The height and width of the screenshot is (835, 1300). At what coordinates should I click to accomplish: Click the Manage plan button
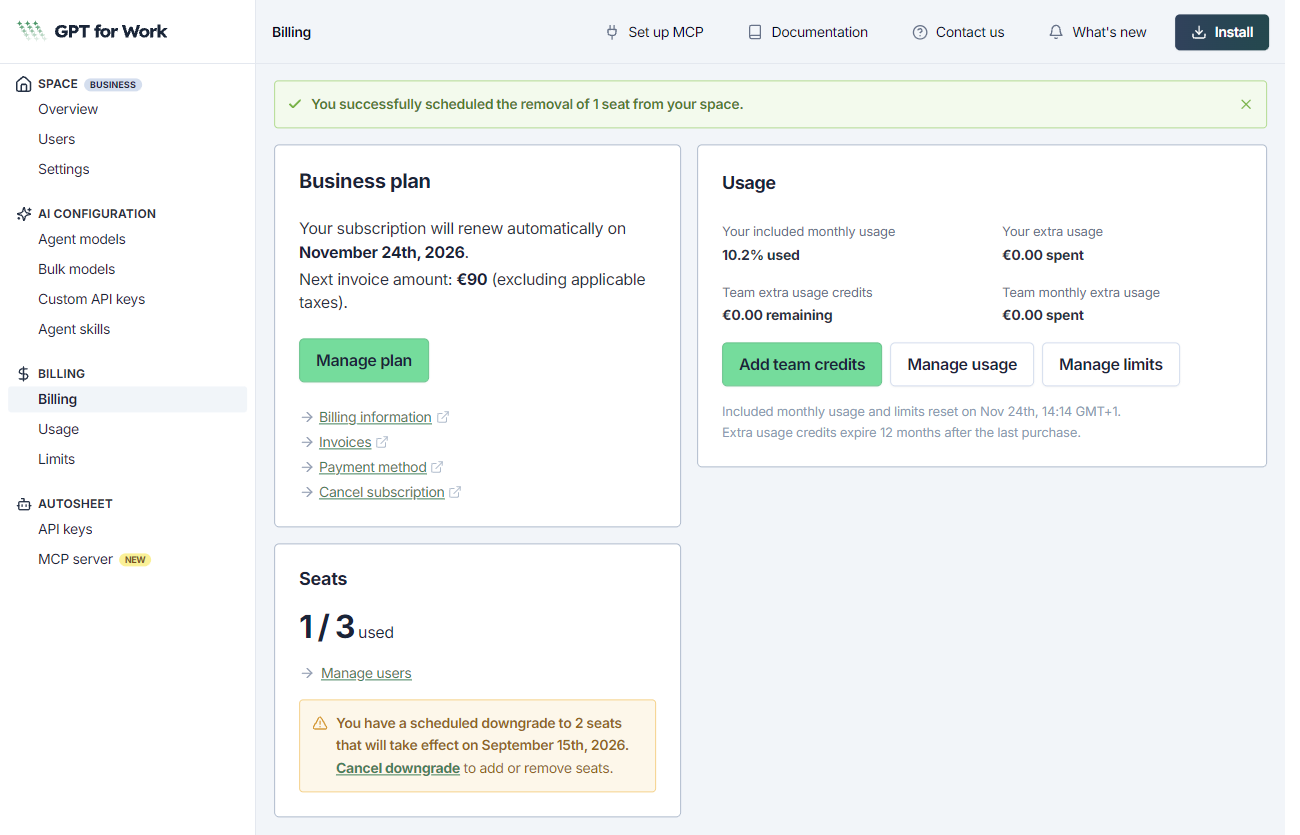pyautogui.click(x=364, y=360)
